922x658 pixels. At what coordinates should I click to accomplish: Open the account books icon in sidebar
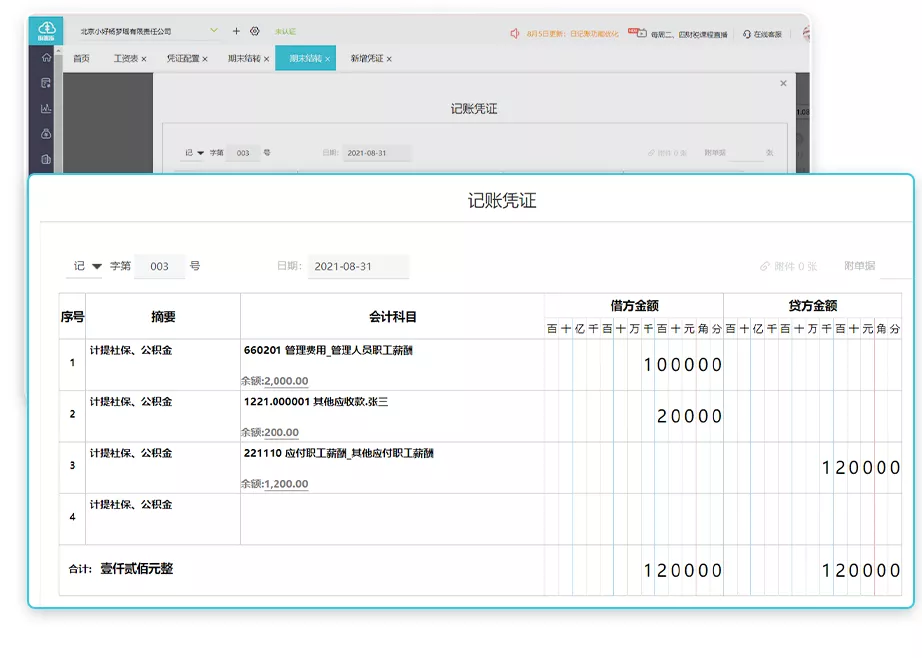[45, 158]
